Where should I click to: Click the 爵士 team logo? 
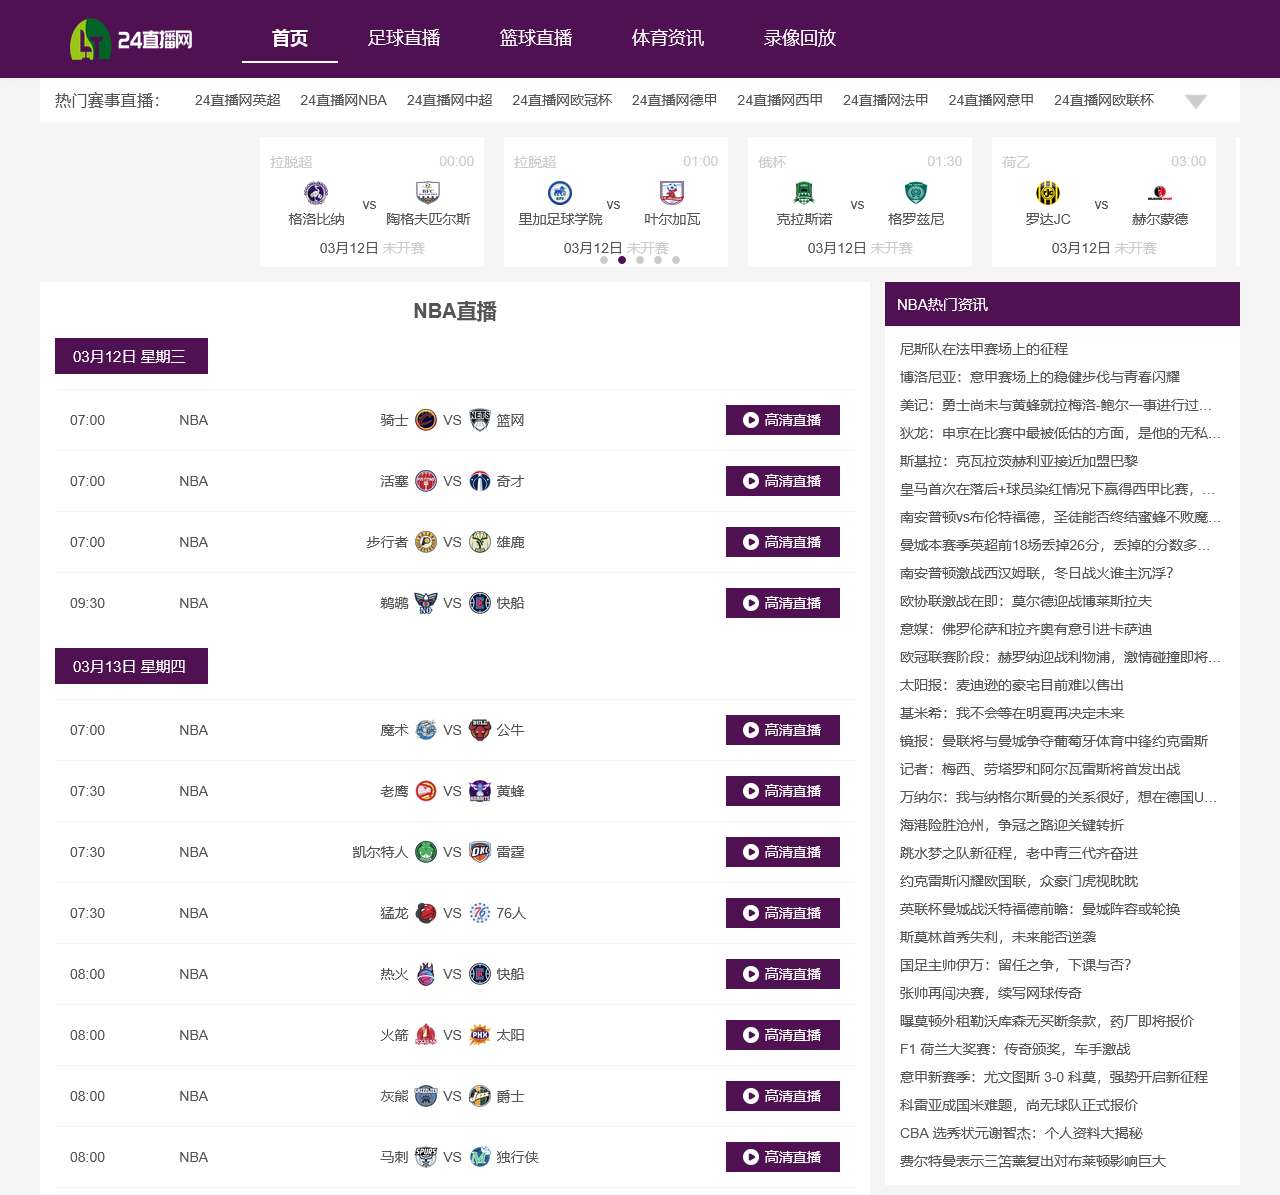coord(480,1096)
